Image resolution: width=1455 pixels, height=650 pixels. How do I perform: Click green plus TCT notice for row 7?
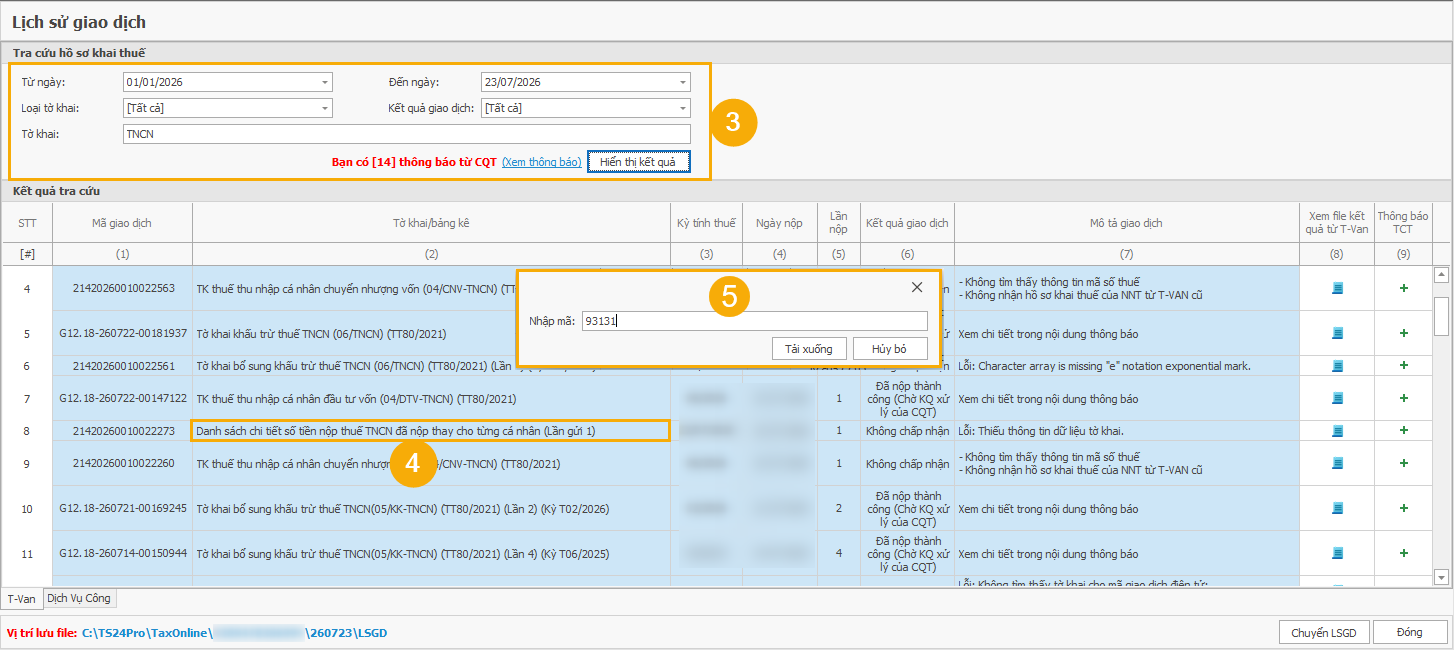coord(1404,399)
